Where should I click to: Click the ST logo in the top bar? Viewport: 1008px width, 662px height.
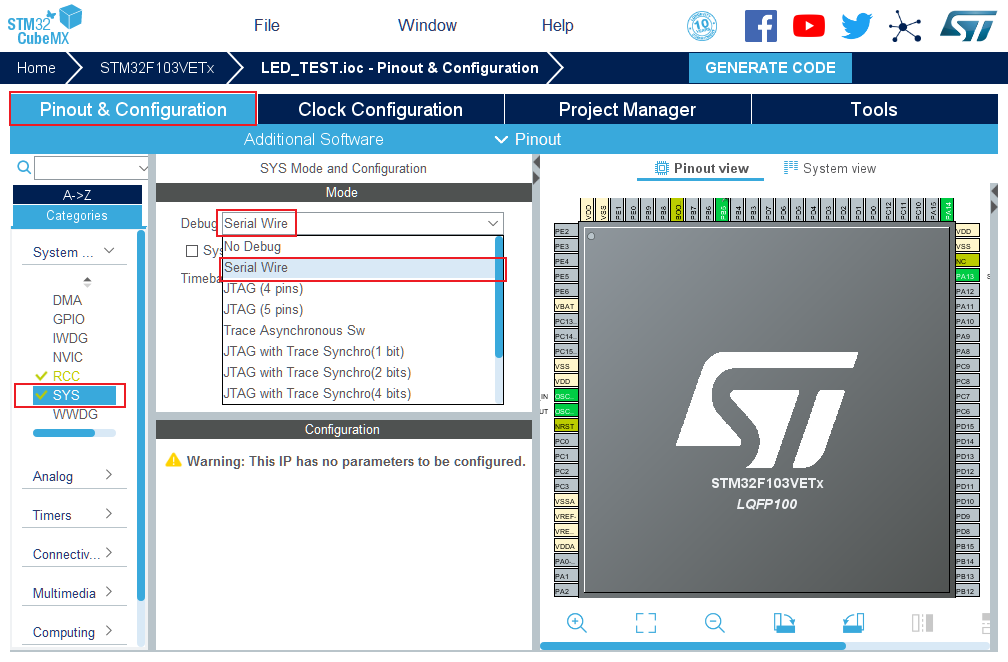(968, 26)
